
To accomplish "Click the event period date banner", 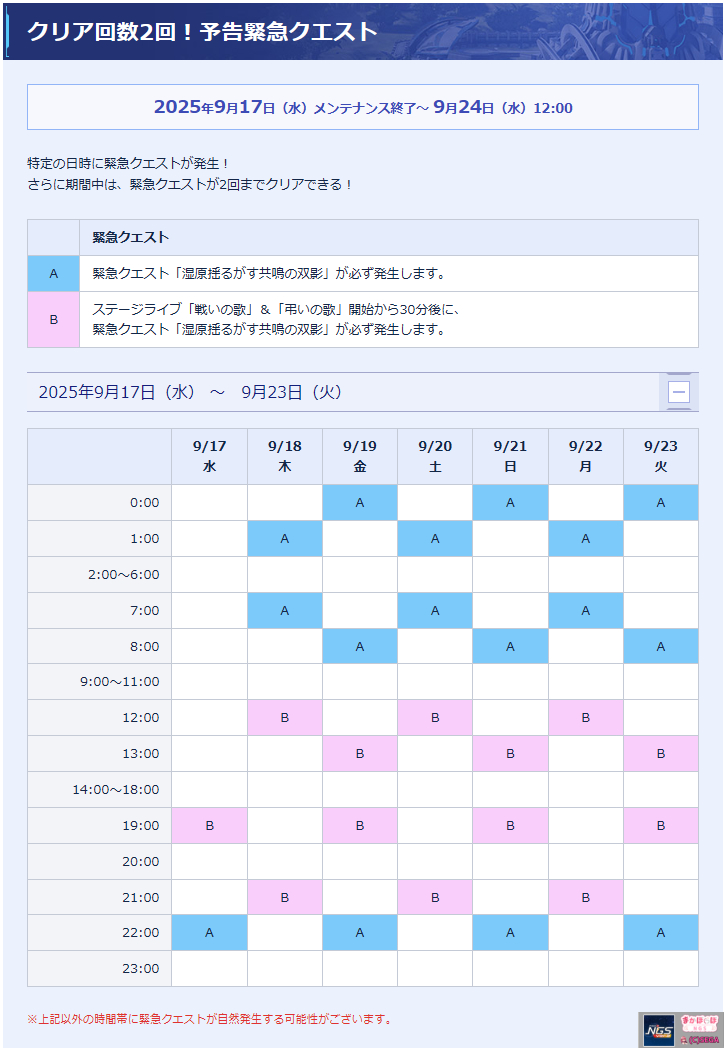I will coord(363,107).
